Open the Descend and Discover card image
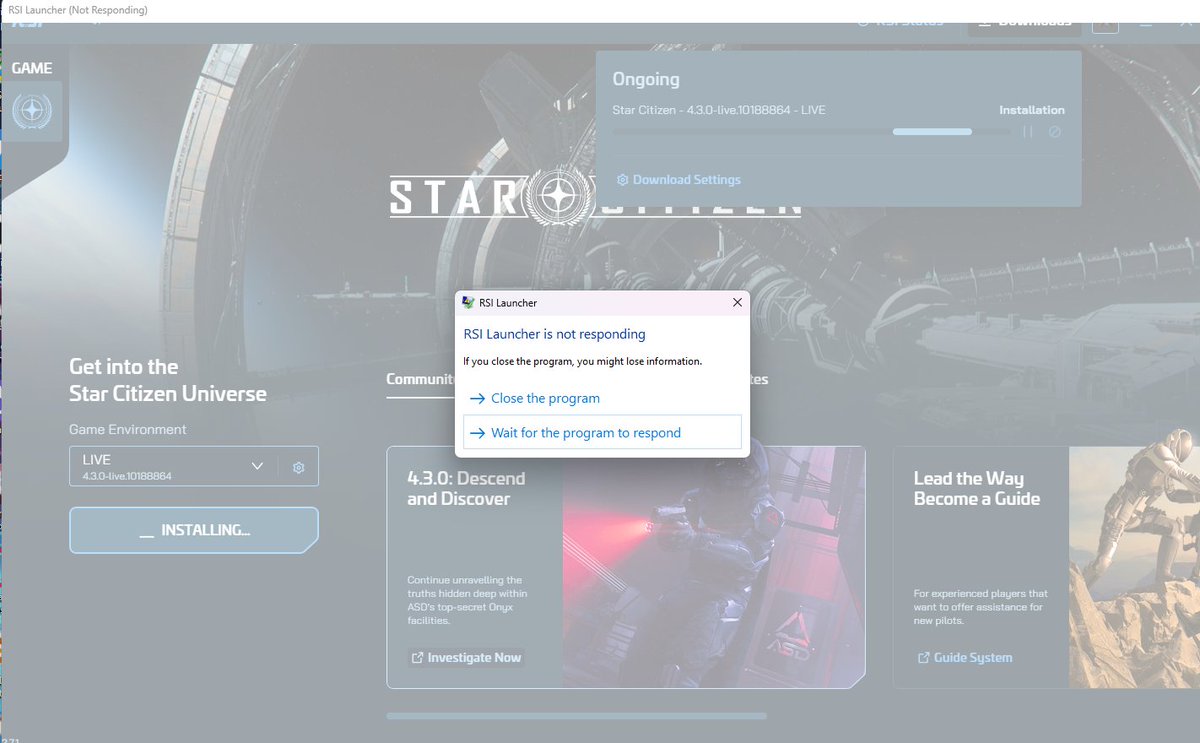 coord(713,567)
